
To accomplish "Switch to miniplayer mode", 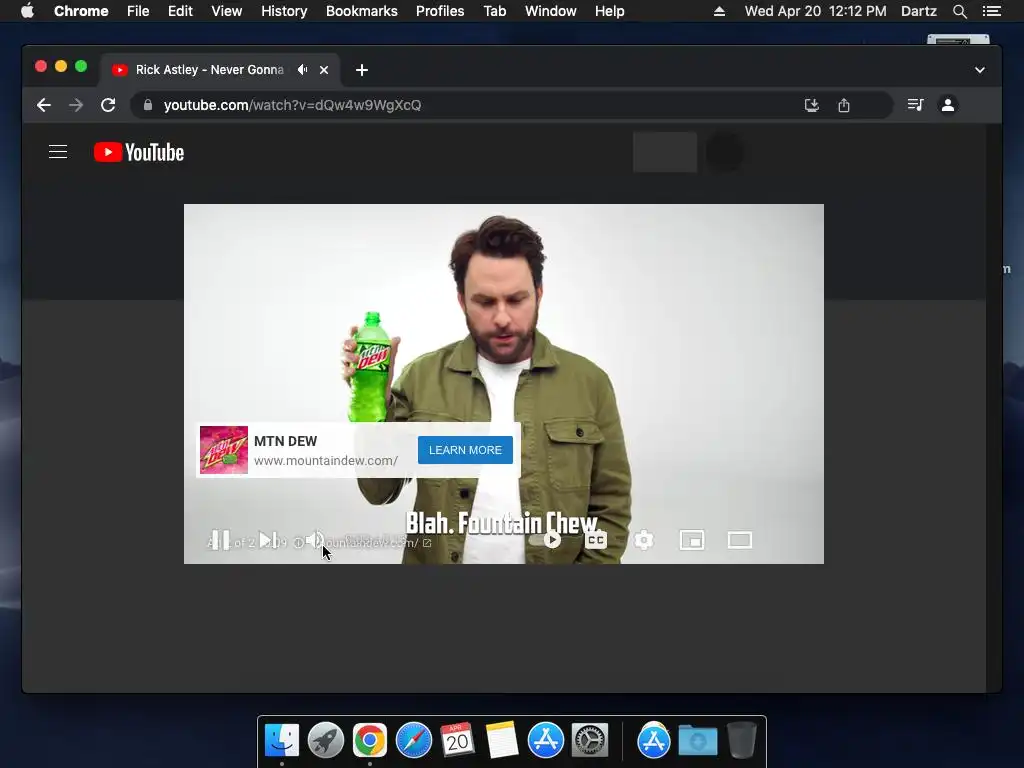I will pyautogui.click(x=692, y=540).
